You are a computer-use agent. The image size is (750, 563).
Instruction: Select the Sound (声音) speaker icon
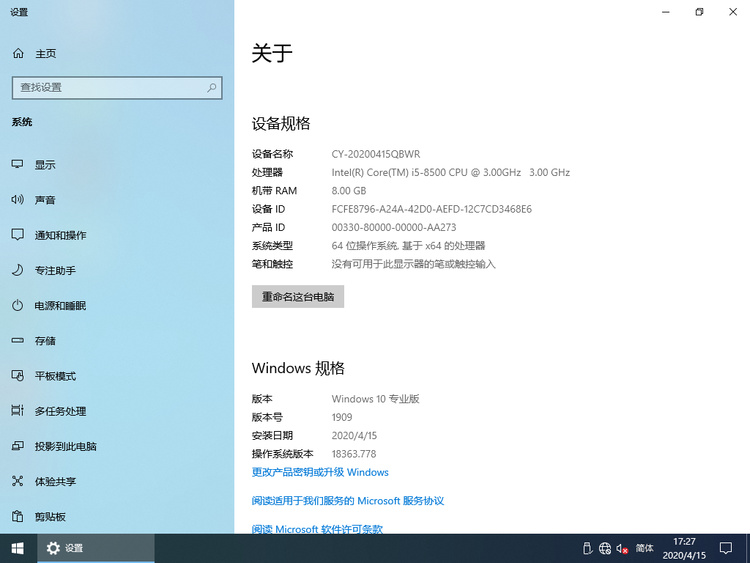pos(17,200)
